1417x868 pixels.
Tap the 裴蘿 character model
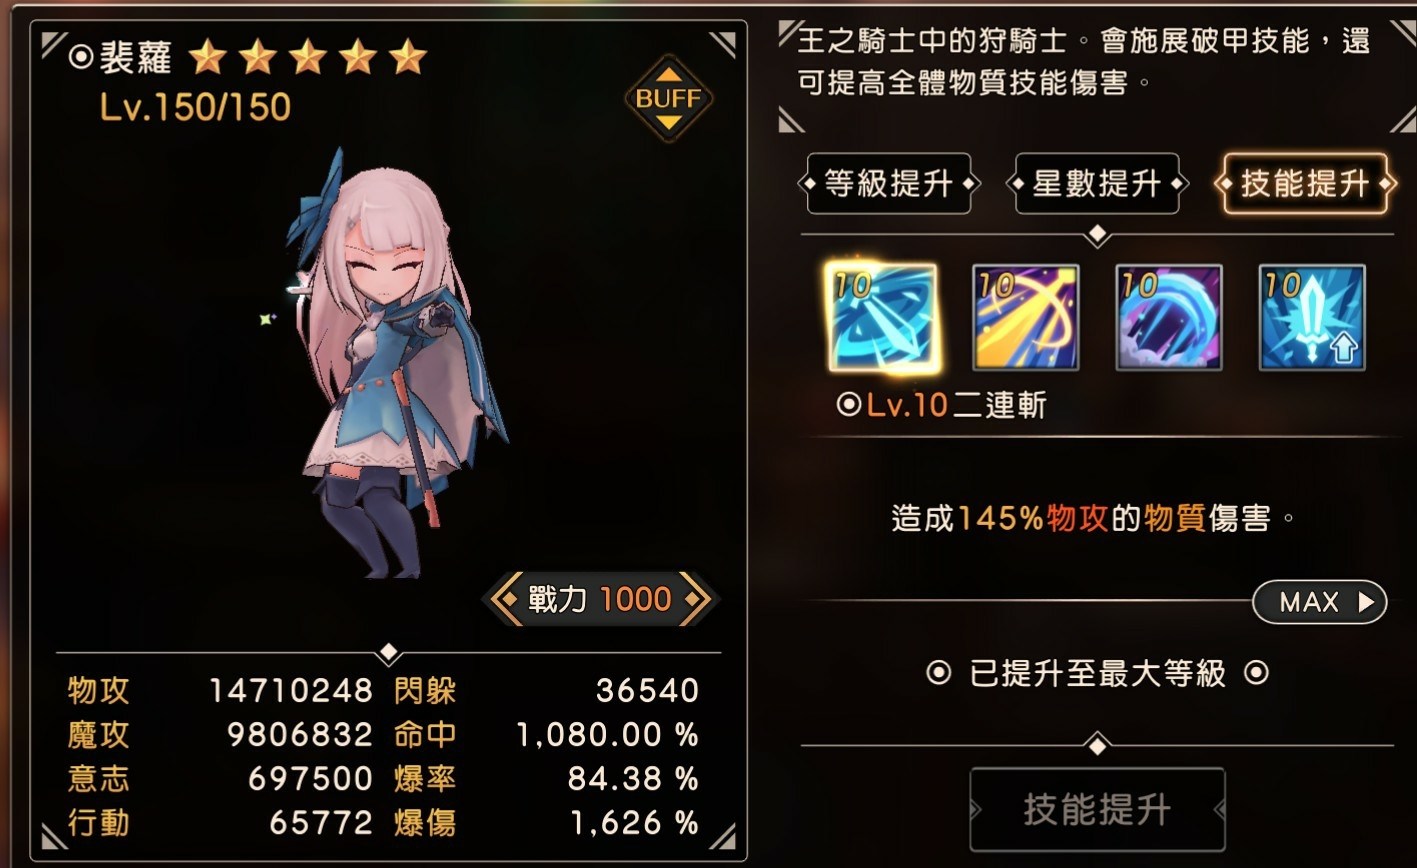[395, 365]
